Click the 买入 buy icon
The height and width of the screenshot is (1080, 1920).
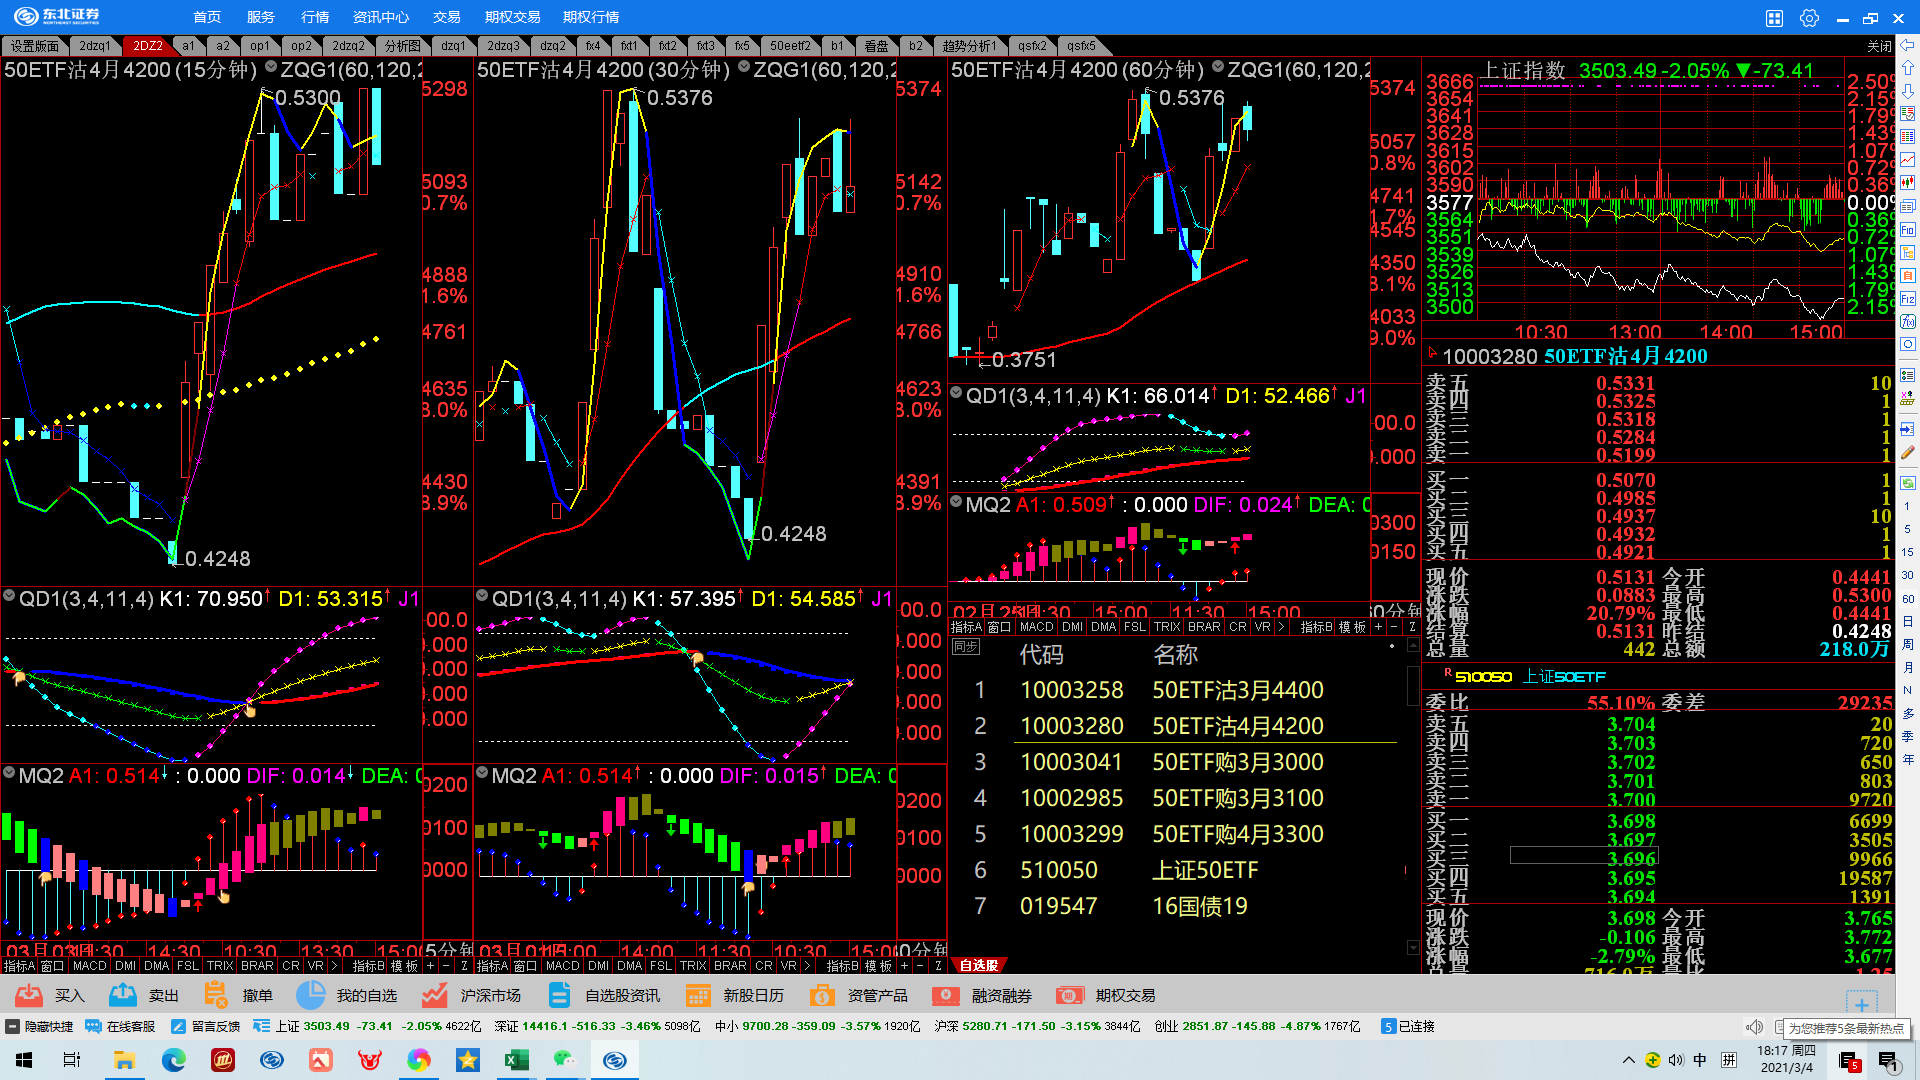pos(29,995)
